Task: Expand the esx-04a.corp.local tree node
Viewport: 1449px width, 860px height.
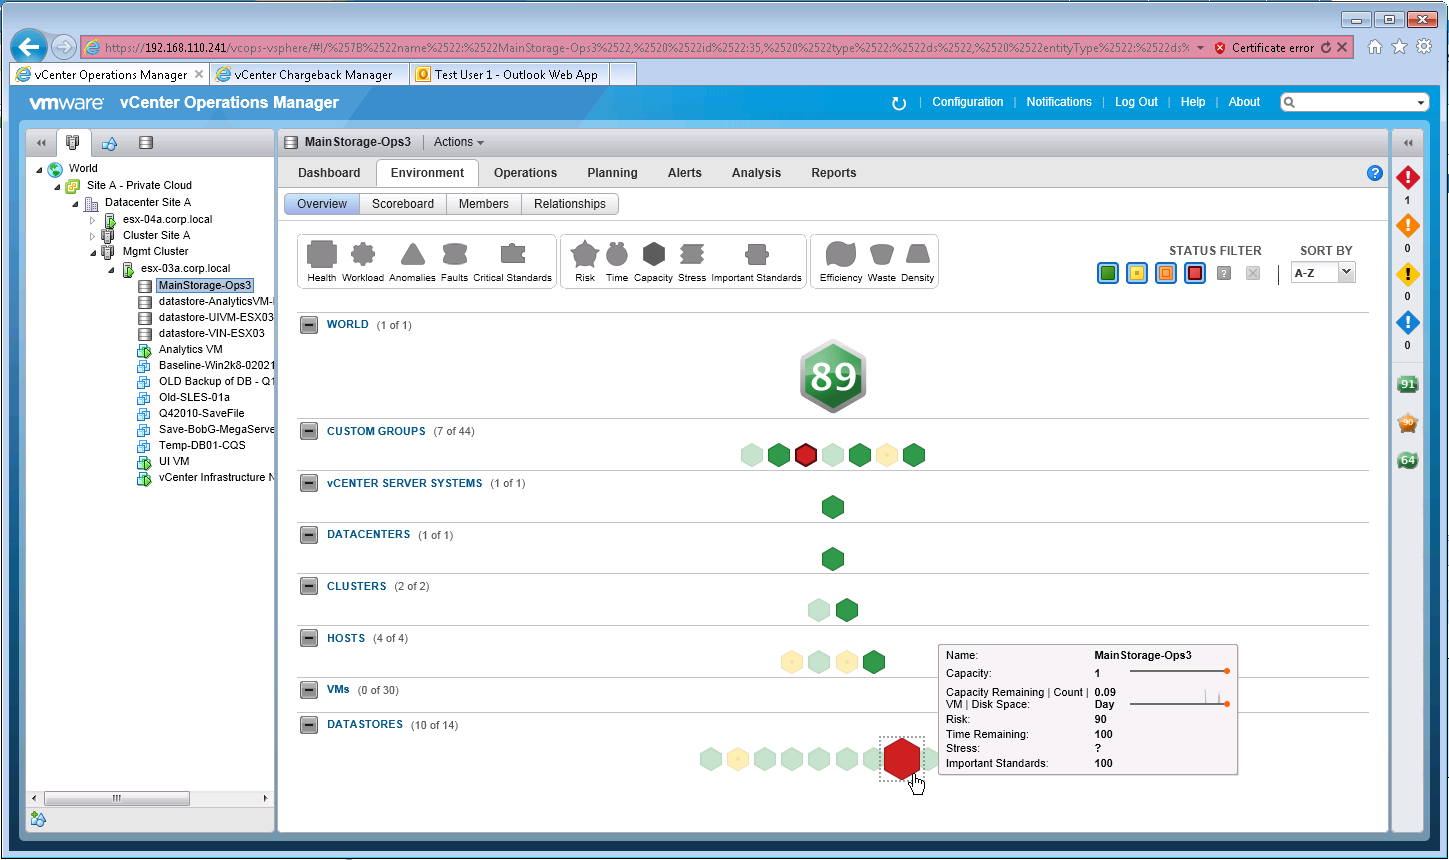Action: [92, 220]
